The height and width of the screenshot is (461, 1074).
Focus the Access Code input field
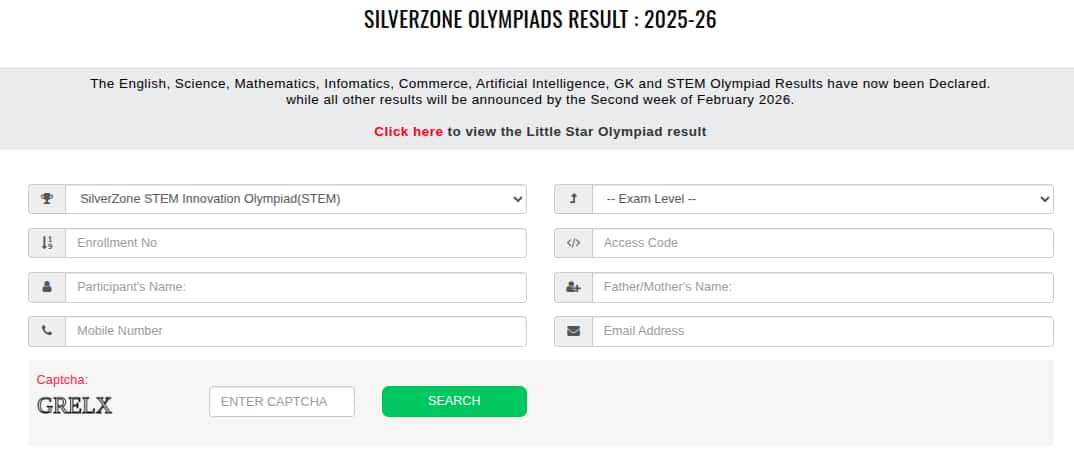822,243
